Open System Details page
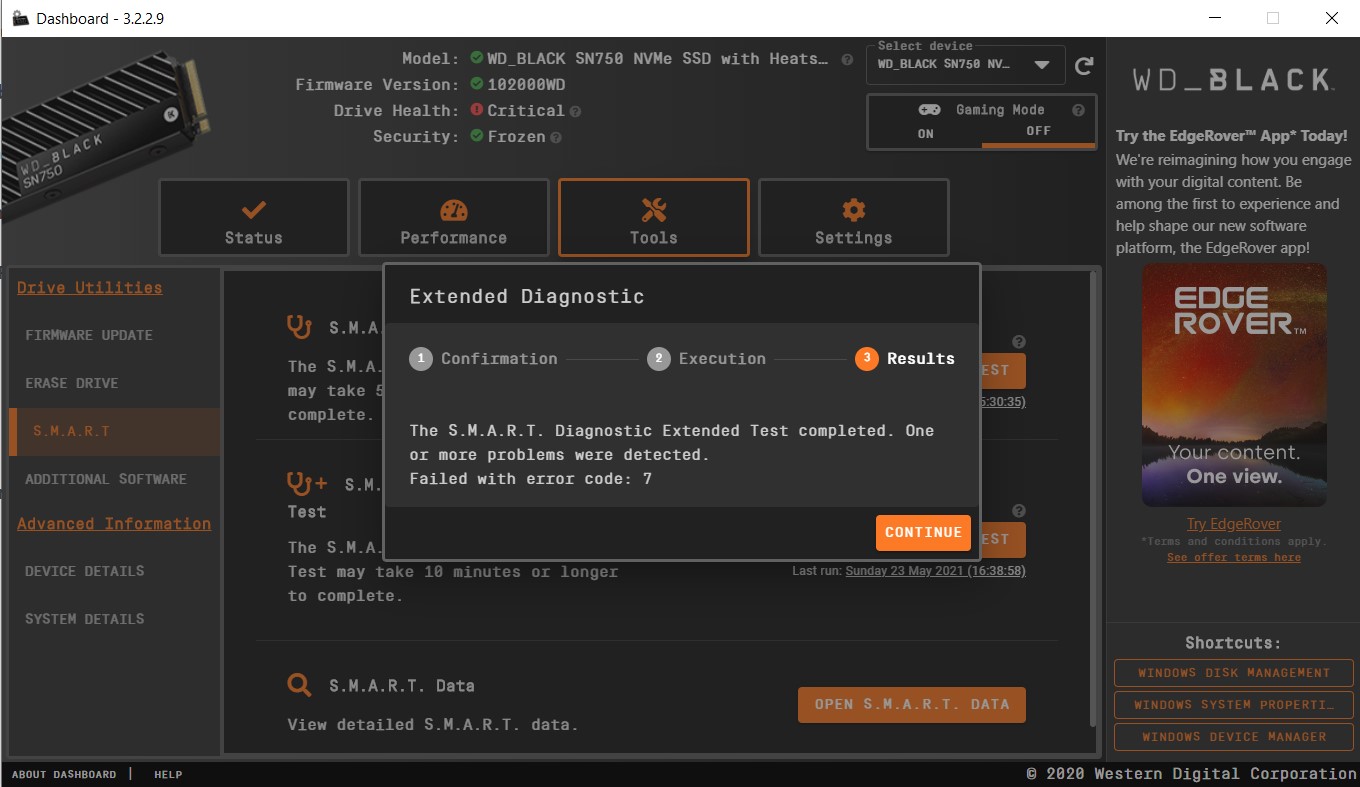This screenshot has width=1360, height=787. pyautogui.click(x=85, y=619)
